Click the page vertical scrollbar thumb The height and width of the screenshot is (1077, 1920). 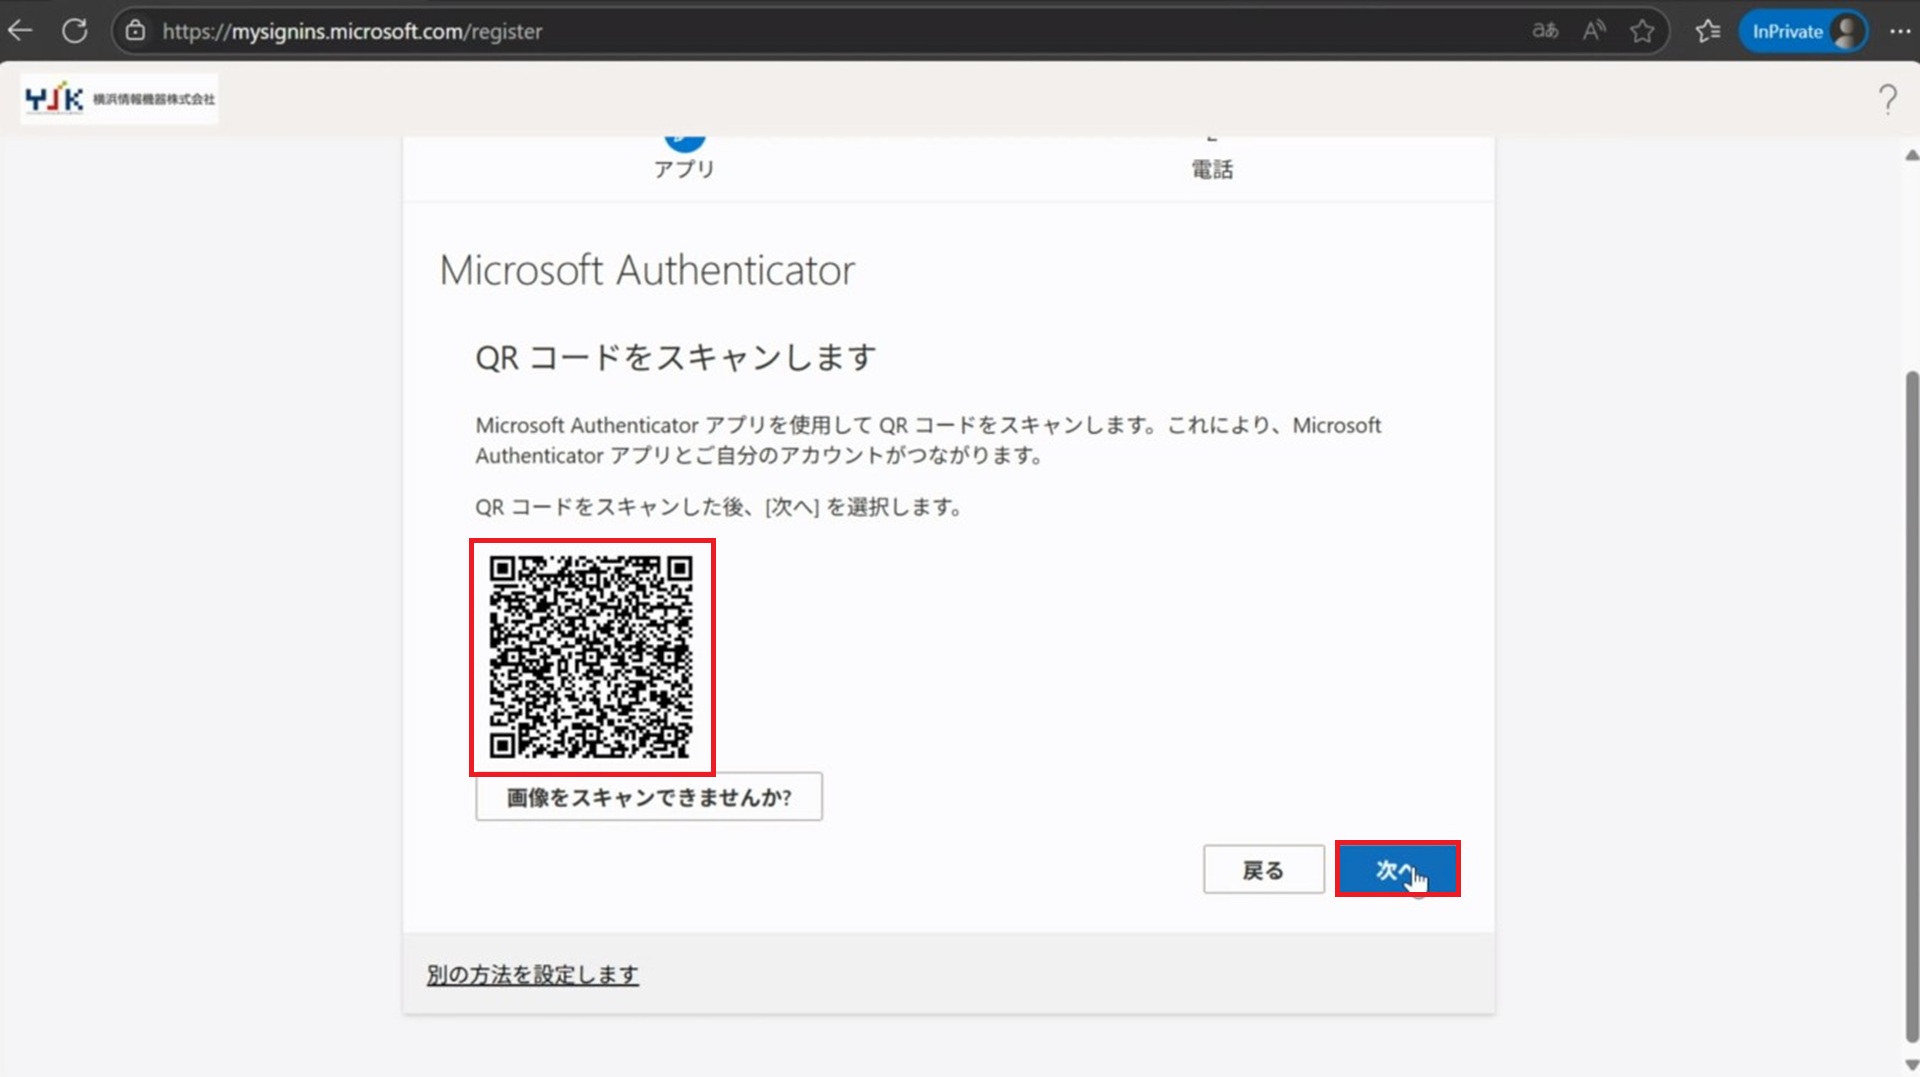(1911, 700)
